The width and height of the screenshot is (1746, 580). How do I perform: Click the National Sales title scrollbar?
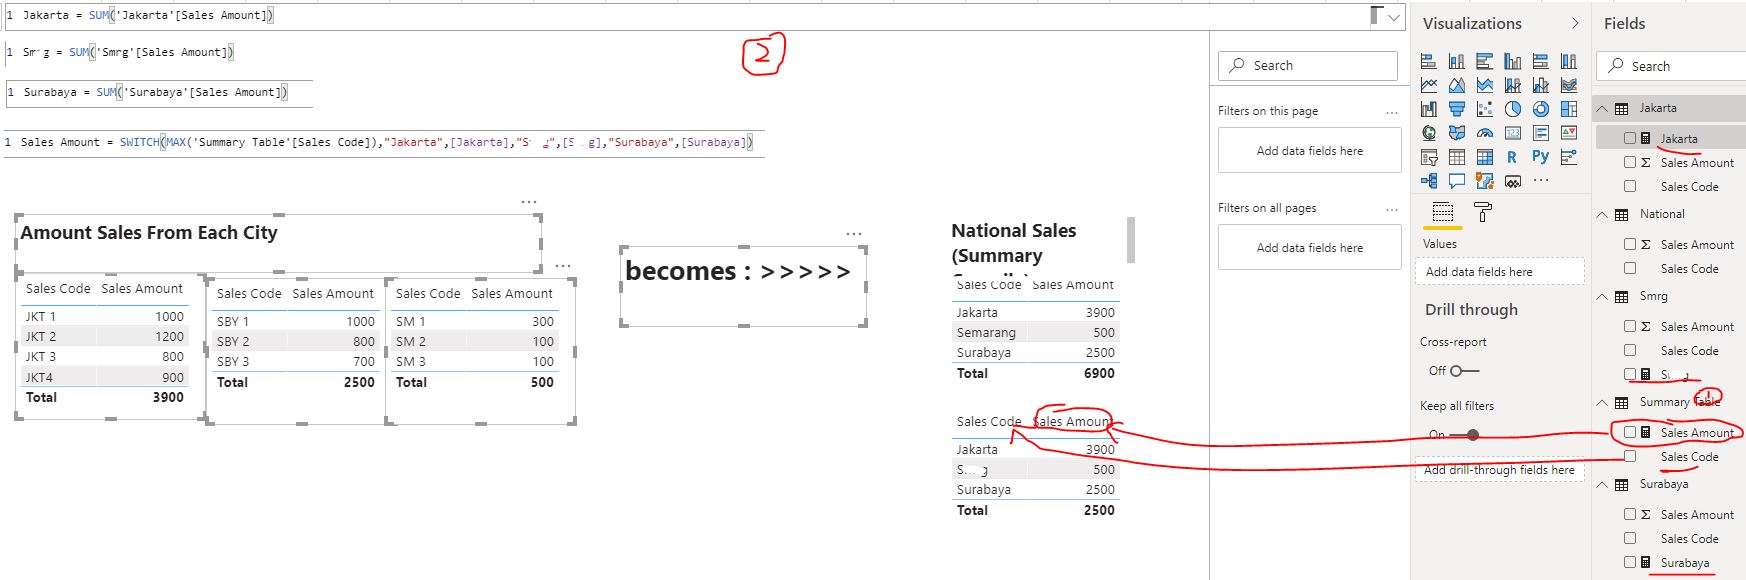coord(1131,240)
